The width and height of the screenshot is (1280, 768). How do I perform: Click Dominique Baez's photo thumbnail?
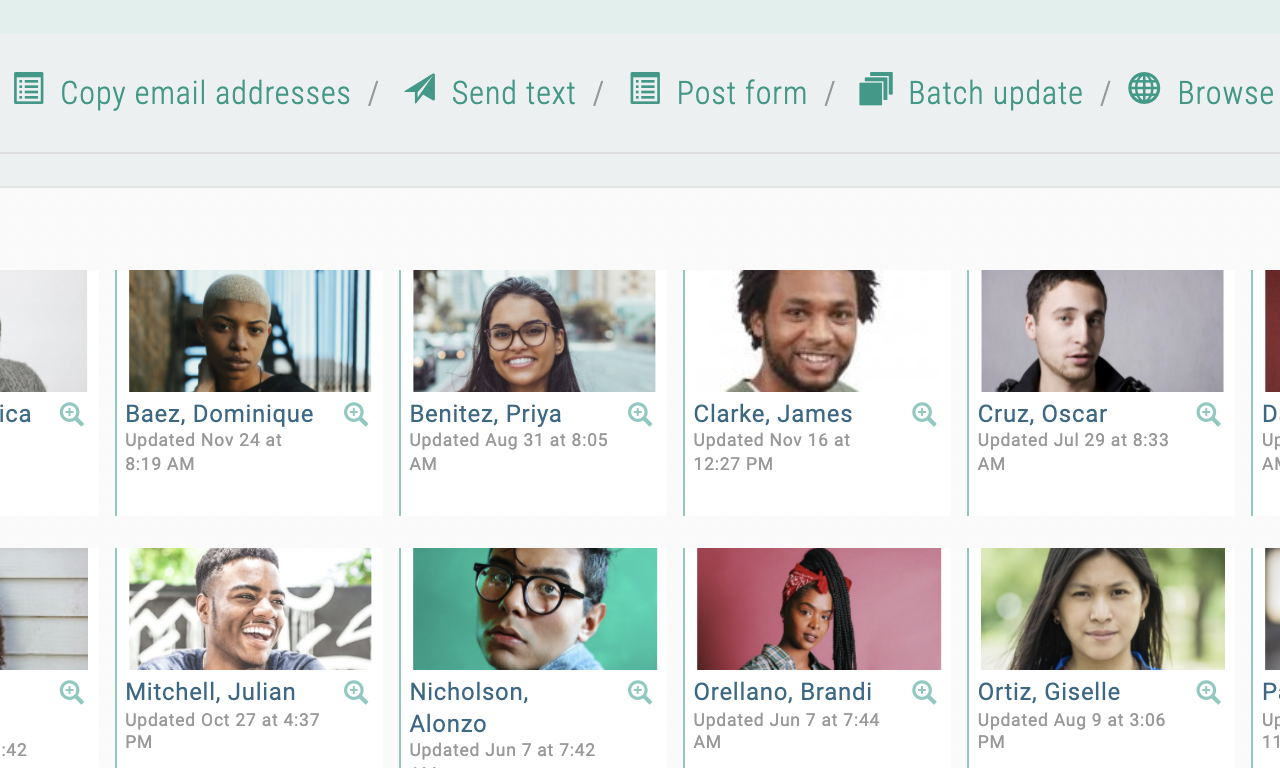pyautogui.click(x=250, y=331)
